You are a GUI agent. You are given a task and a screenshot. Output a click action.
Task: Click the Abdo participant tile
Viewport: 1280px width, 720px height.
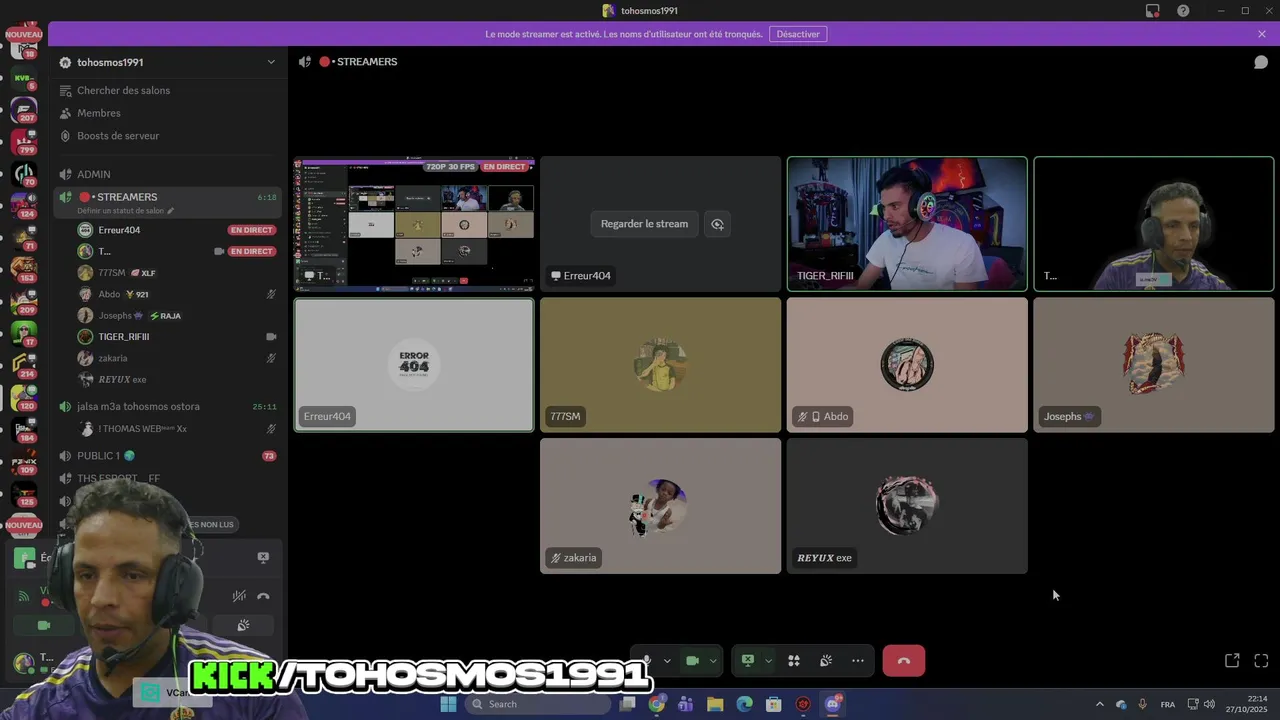point(907,365)
